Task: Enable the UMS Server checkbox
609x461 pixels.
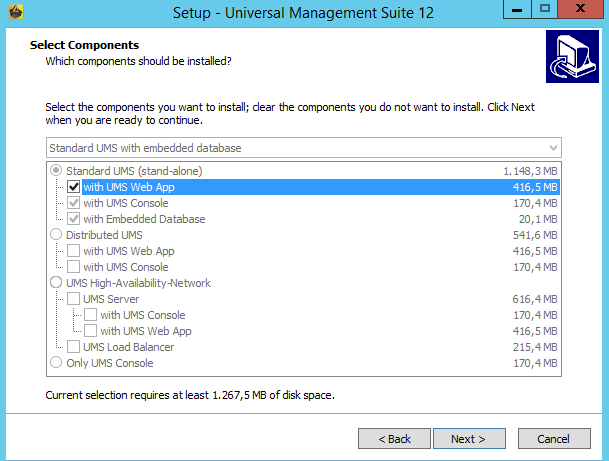Action: pos(74,299)
